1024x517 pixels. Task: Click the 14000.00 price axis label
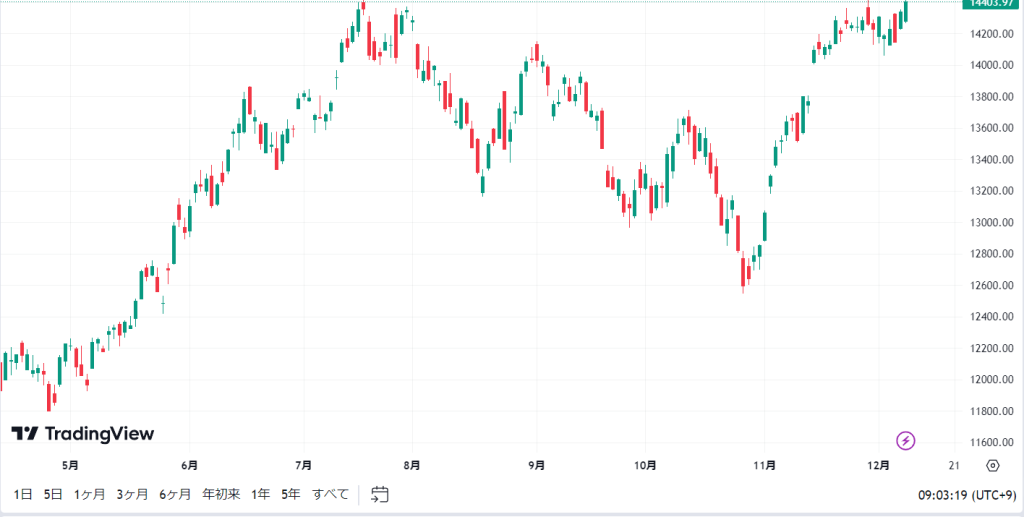coord(991,65)
